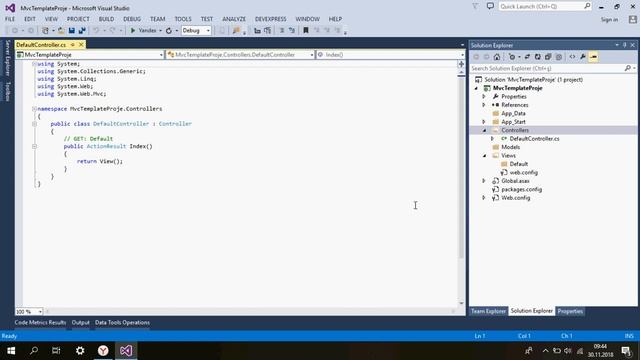640x360 pixels.
Task: Open the Output tab
Action: [x=80, y=322]
